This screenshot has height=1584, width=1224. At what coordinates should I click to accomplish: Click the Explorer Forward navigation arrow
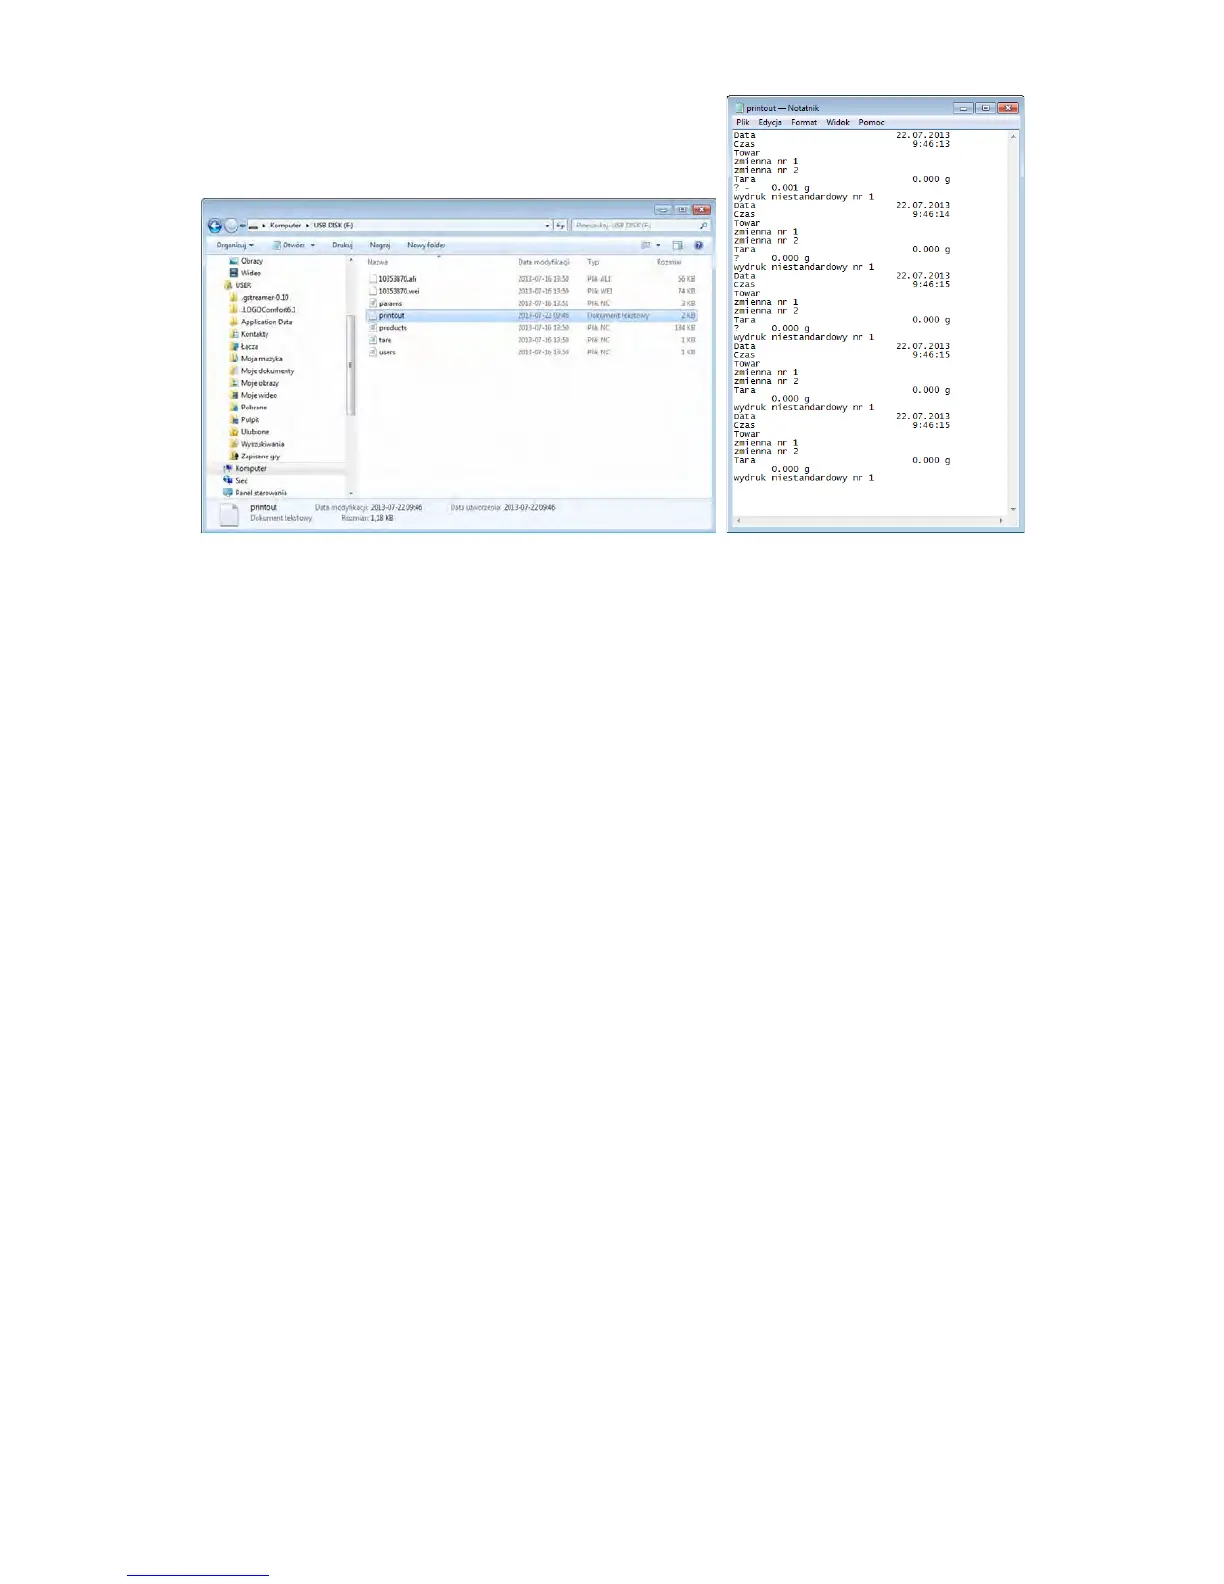click(x=231, y=226)
